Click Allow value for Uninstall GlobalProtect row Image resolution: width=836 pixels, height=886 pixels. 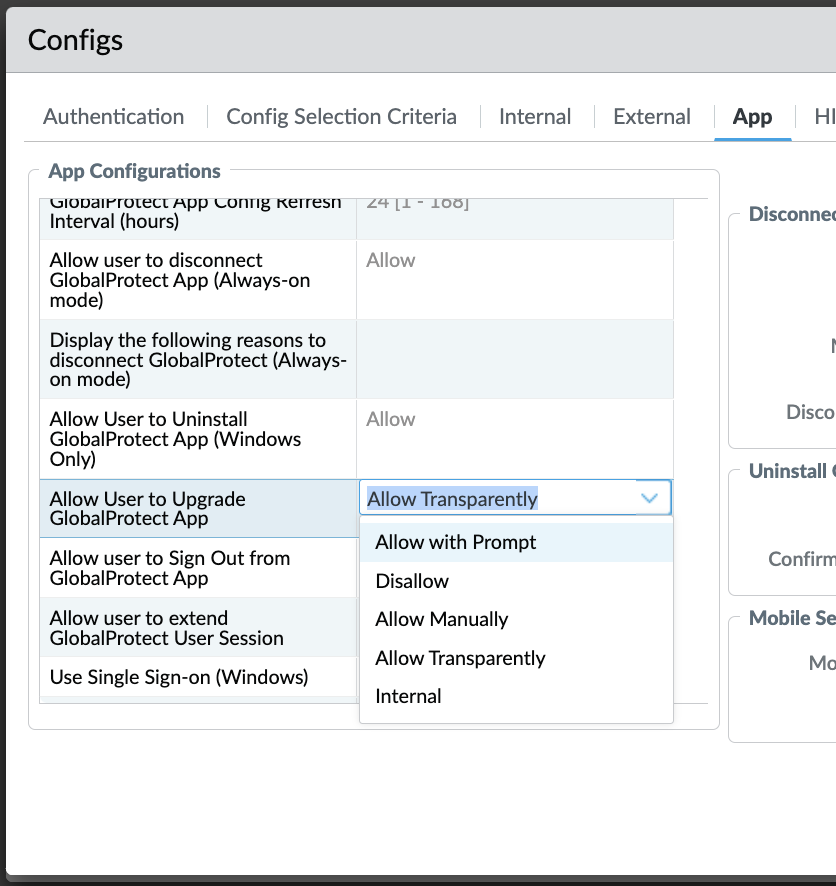(390, 419)
